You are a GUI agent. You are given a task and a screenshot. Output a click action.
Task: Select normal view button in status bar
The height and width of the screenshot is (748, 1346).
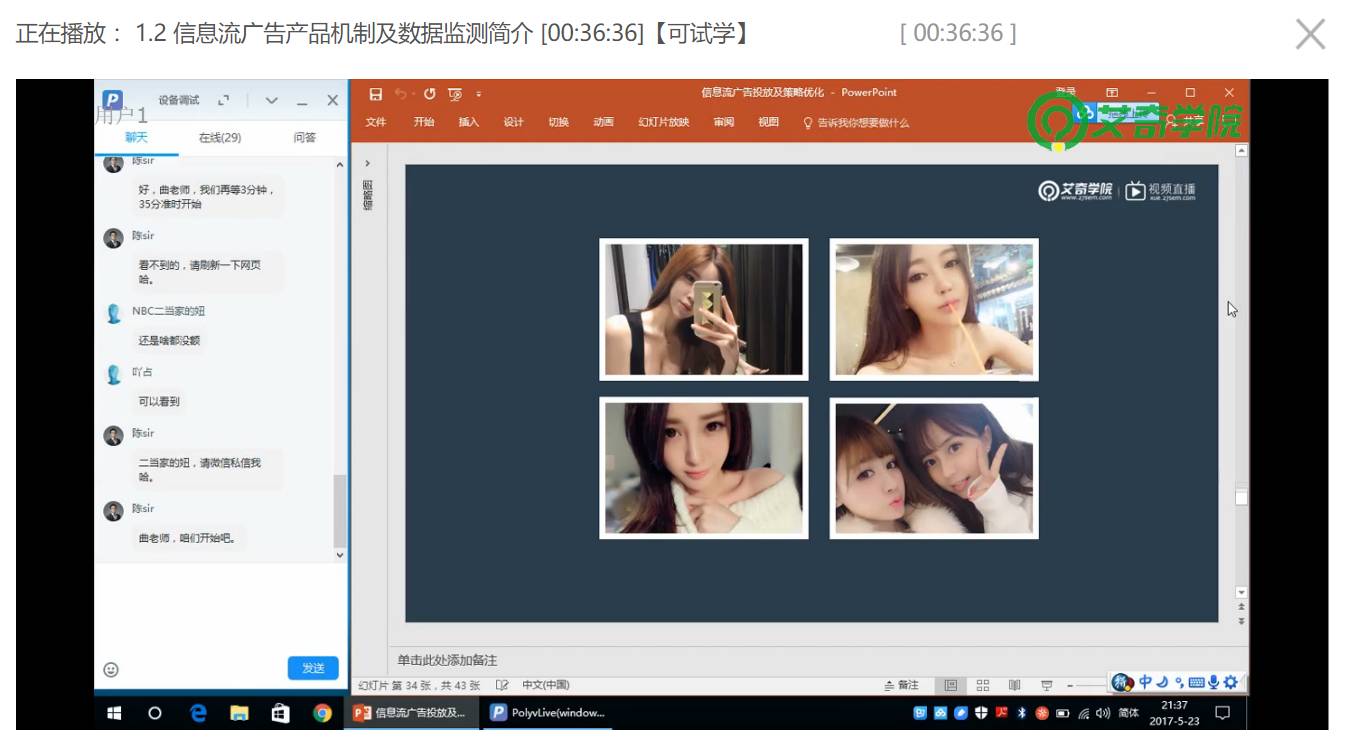[x=951, y=685]
